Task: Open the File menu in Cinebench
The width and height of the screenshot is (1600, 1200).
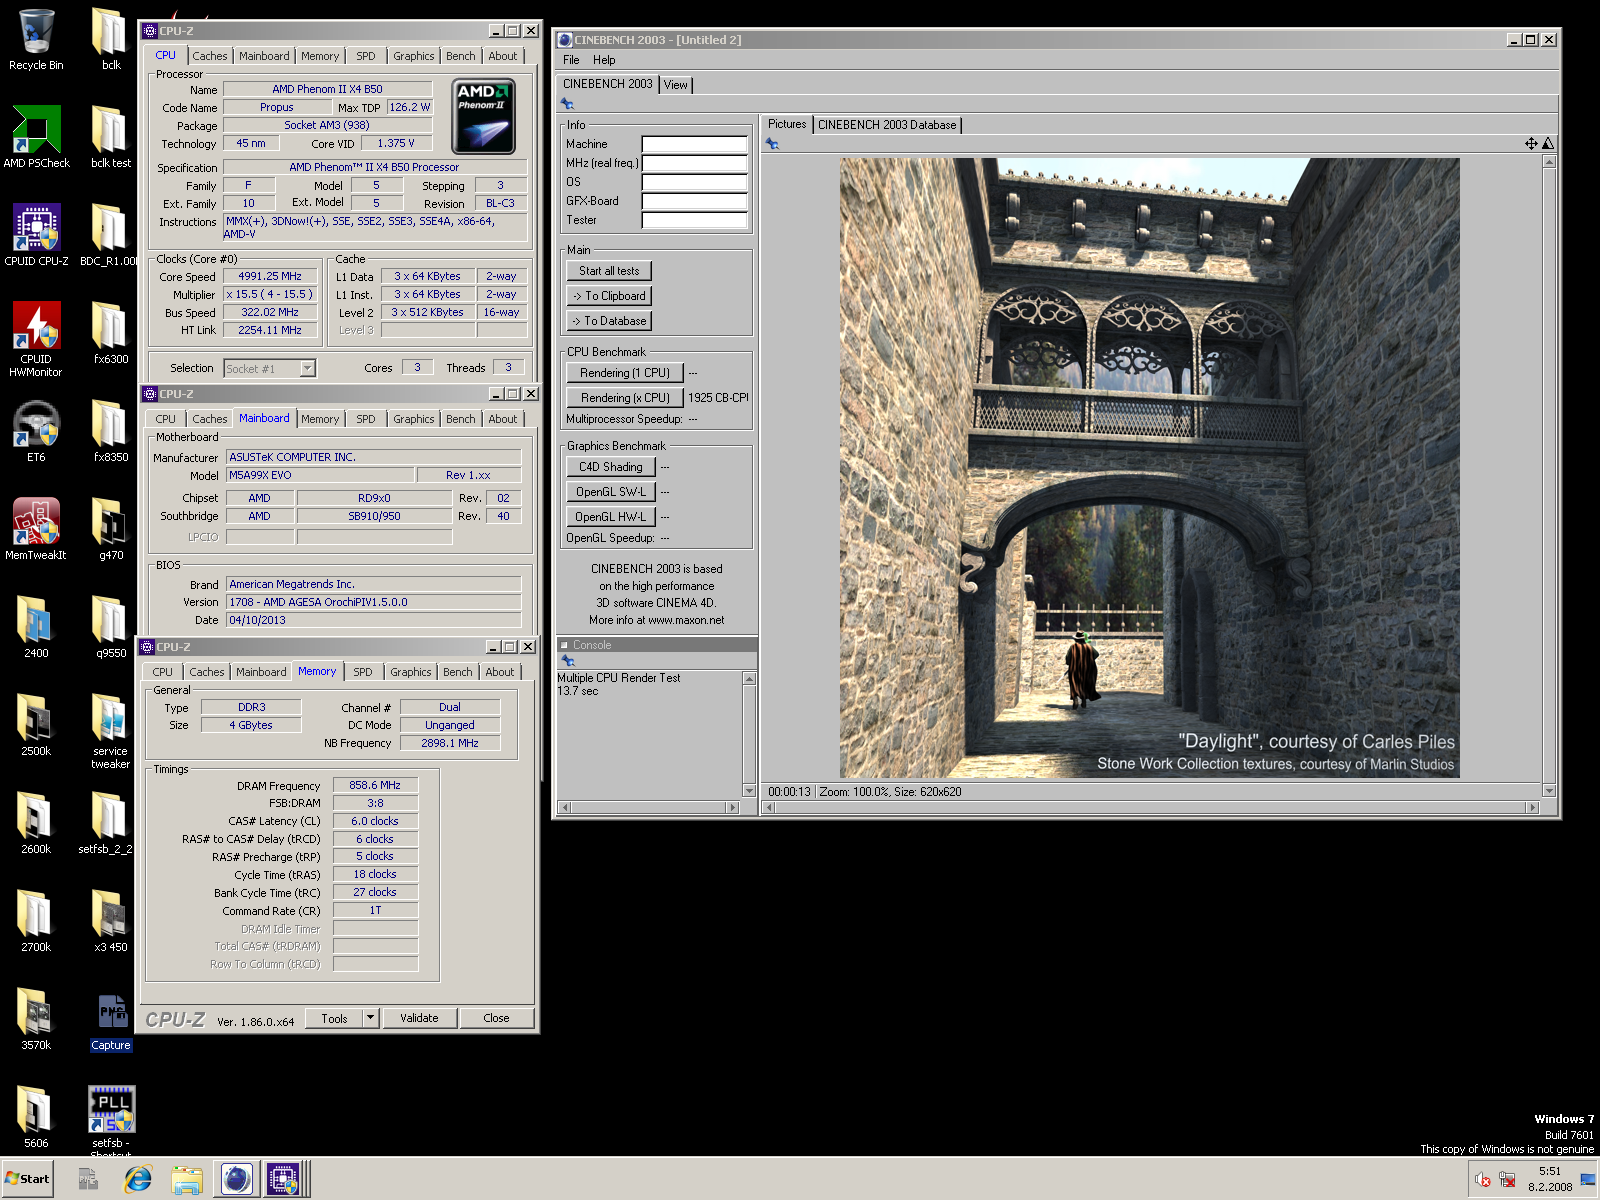Action: [571, 60]
